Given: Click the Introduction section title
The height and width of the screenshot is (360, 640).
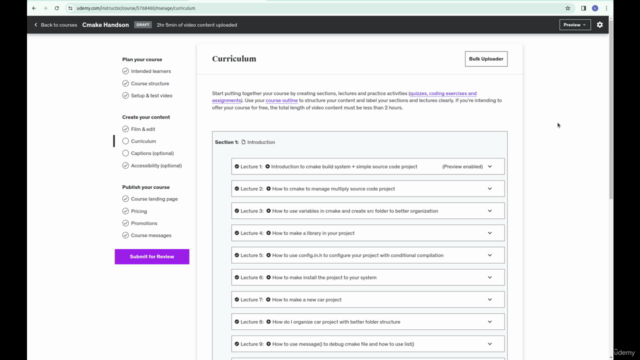Looking at the screenshot, I should click(x=261, y=142).
